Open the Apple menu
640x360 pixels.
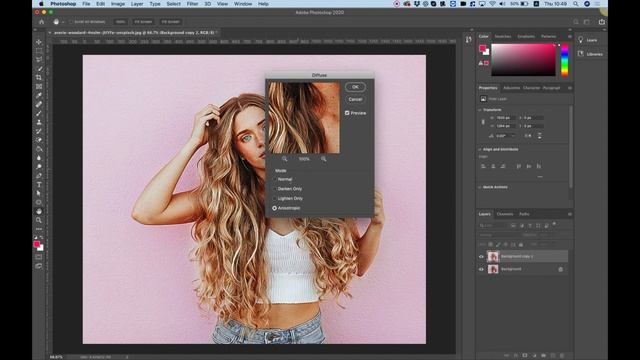coord(41,4)
